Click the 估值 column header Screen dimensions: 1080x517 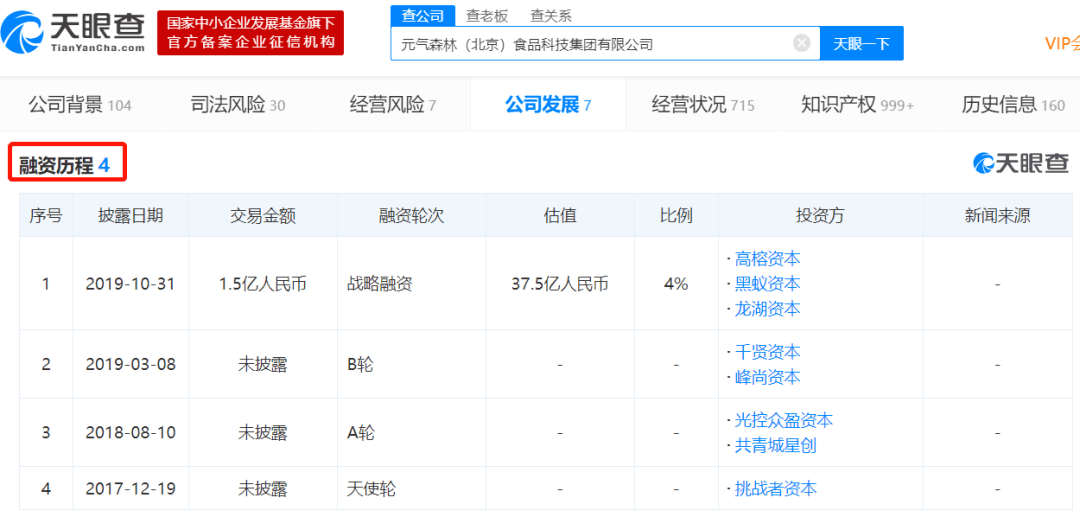coord(559,215)
